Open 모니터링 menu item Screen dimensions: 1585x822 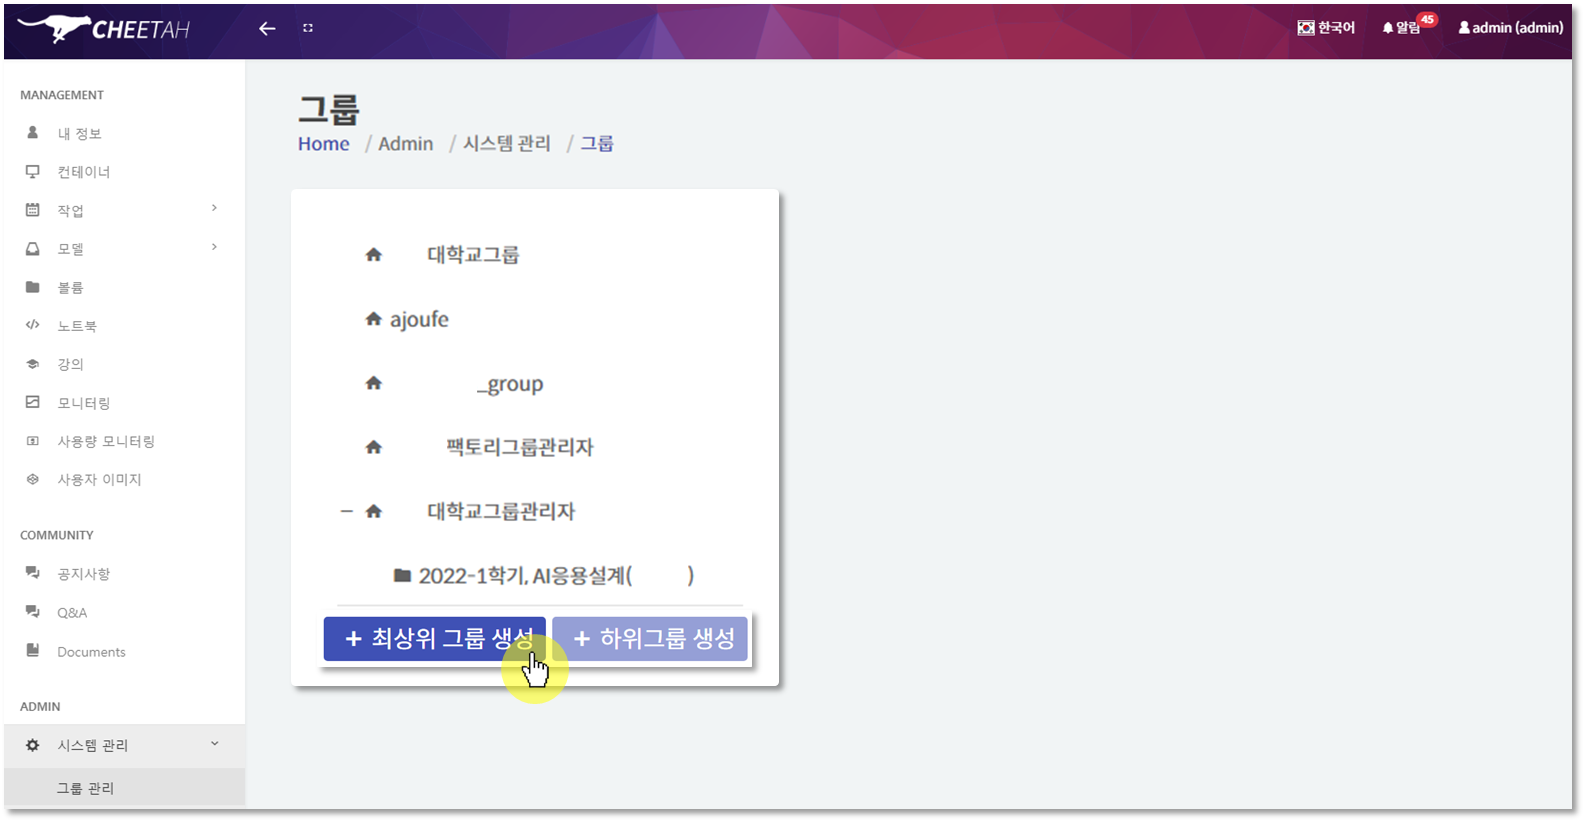click(x=83, y=403)
